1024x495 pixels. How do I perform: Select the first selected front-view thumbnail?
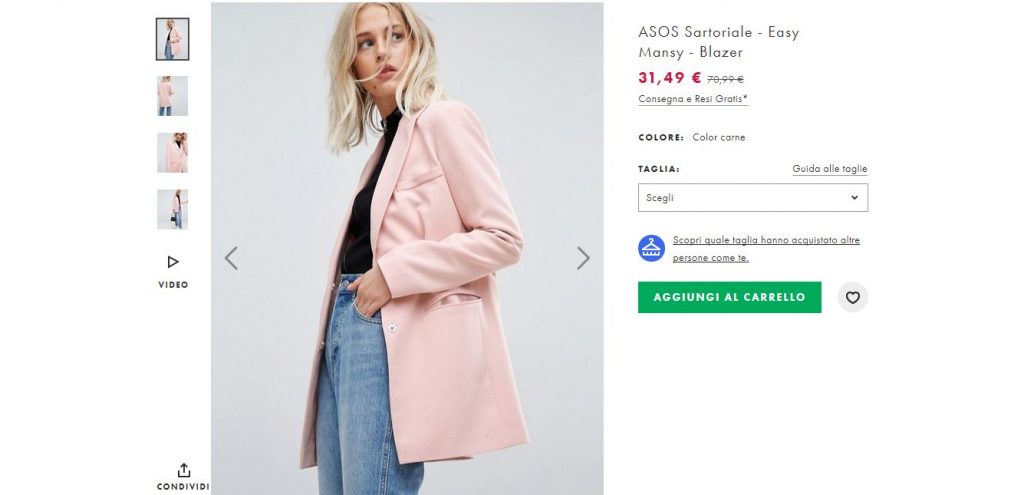(x=172, y=39)
